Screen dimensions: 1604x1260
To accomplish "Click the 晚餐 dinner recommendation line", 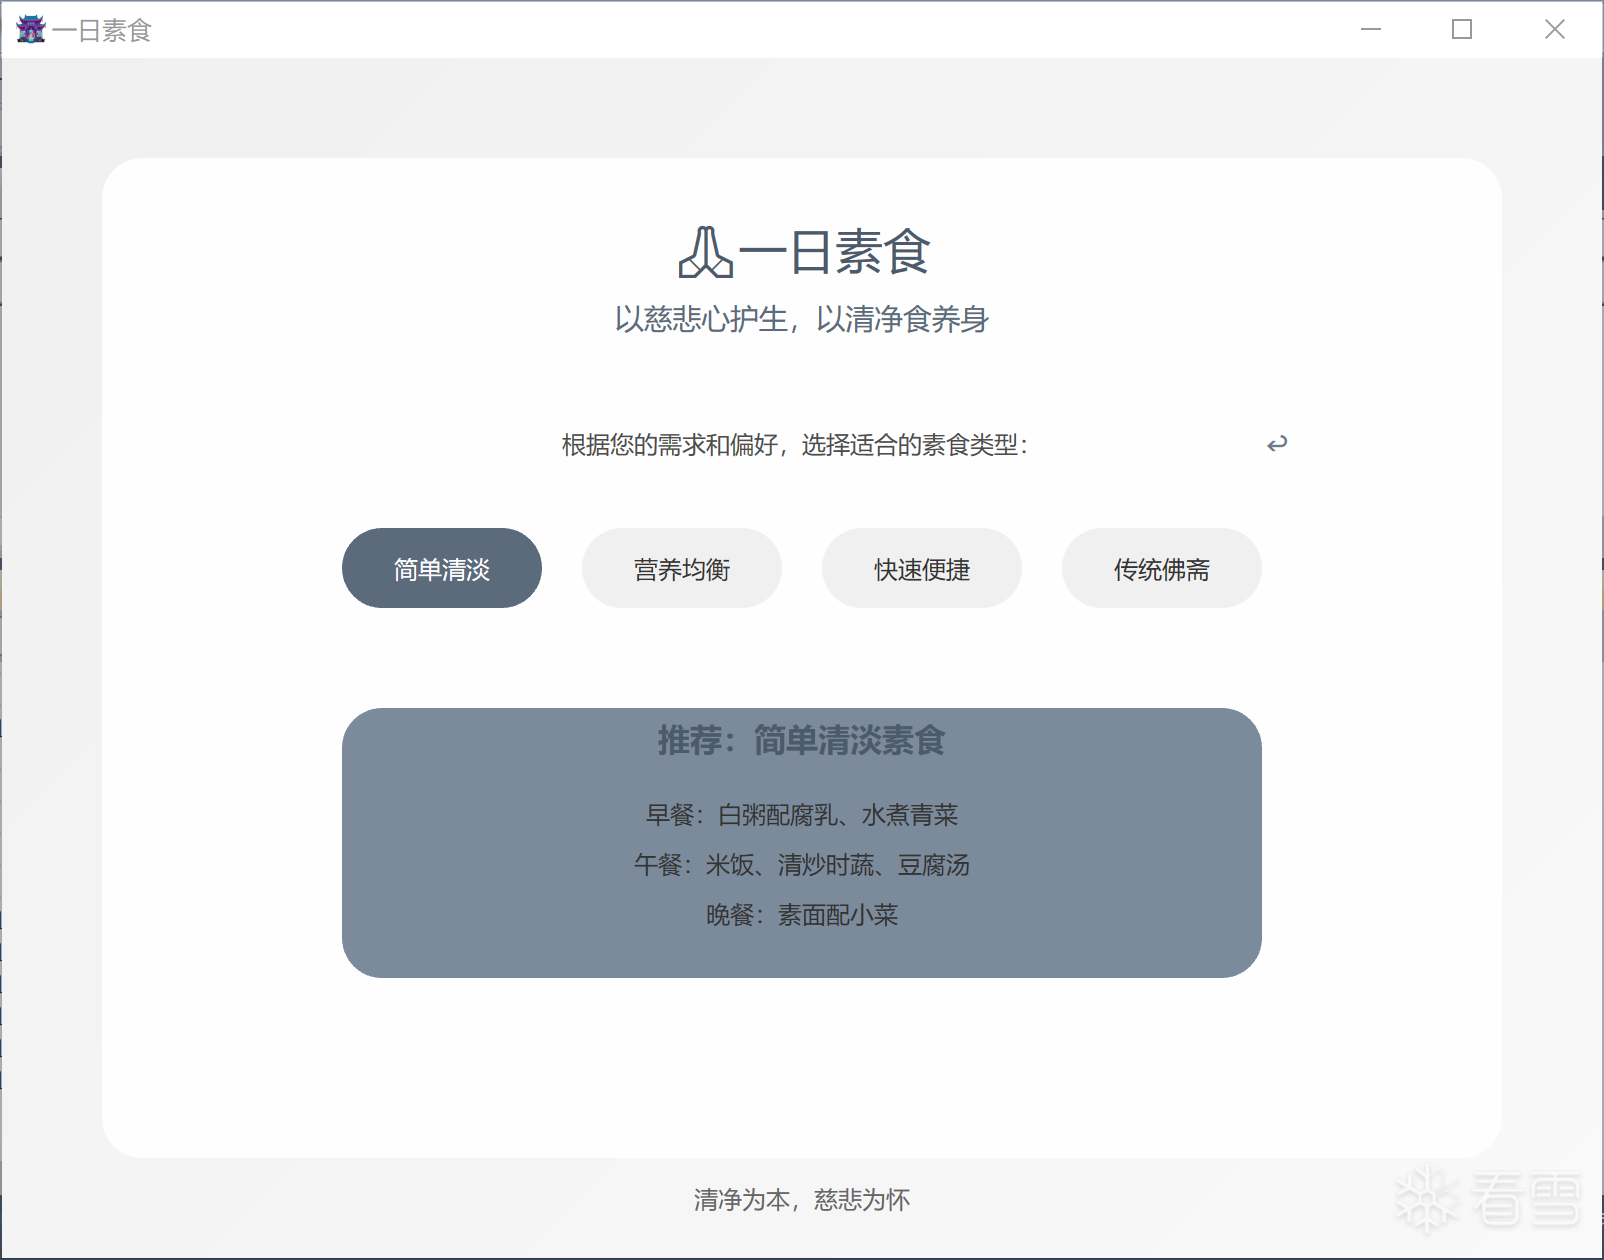I will (801, 915).
